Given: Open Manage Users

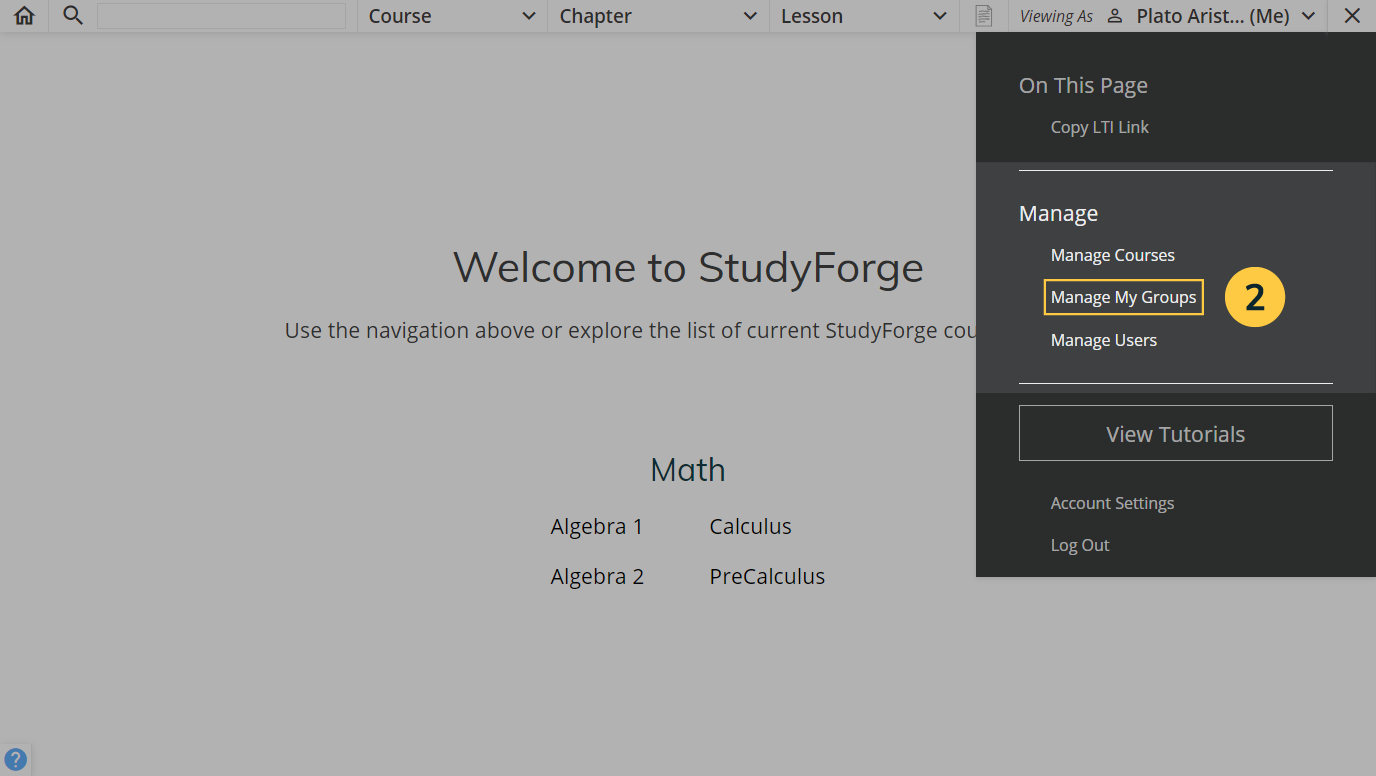Looking at the screenshot, I should pos(1103,340).
